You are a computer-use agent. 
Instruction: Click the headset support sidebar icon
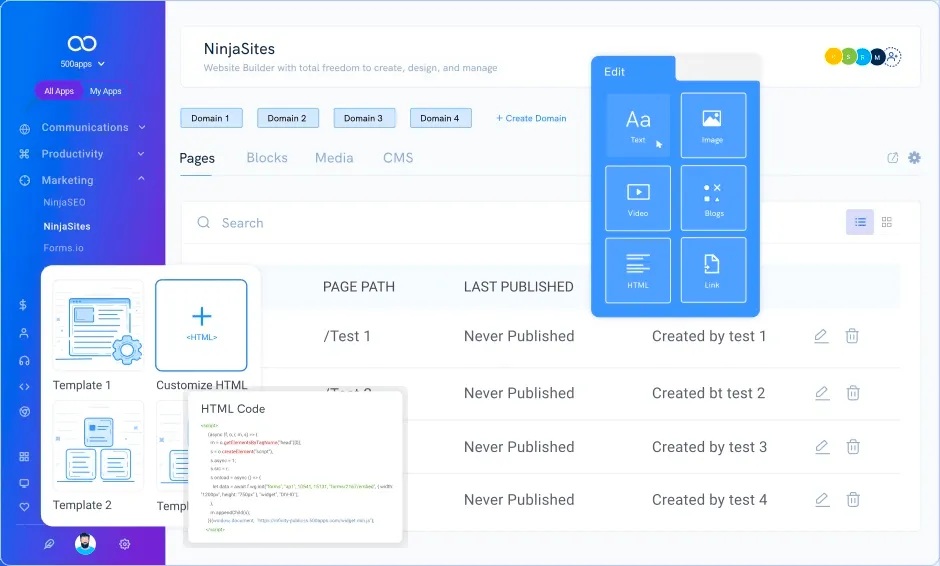click(25, 360)
